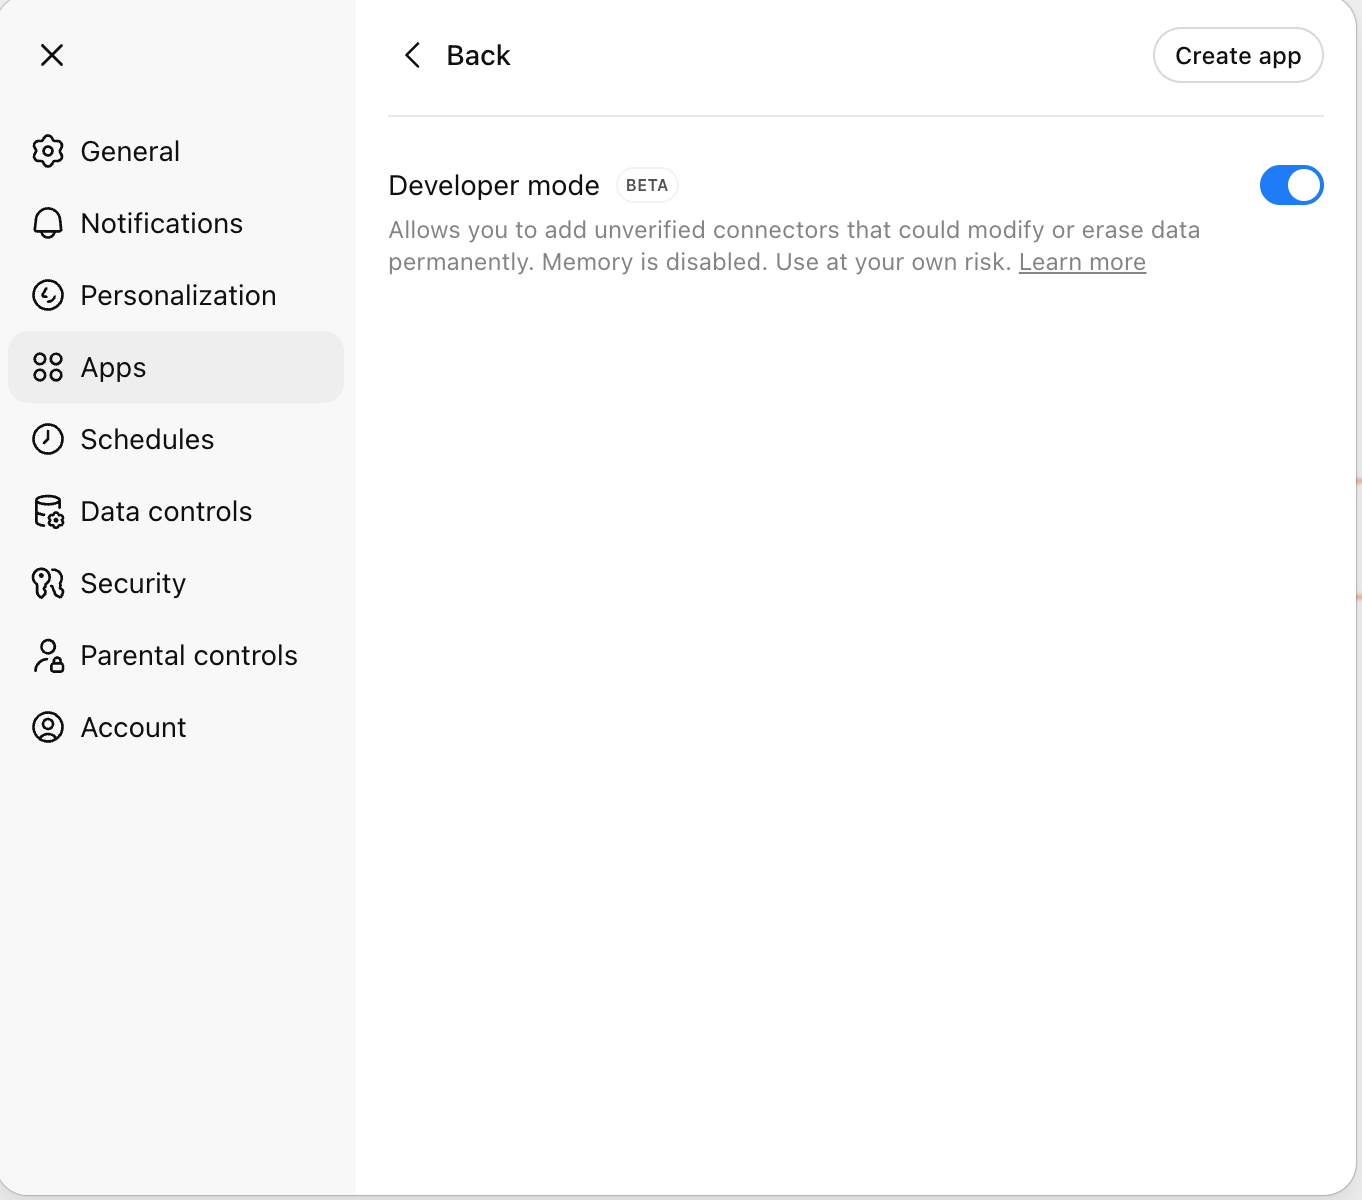Select the Notifications bell icon
Viewport: 1362px width, 1200px height.
(x=47, y=223)
